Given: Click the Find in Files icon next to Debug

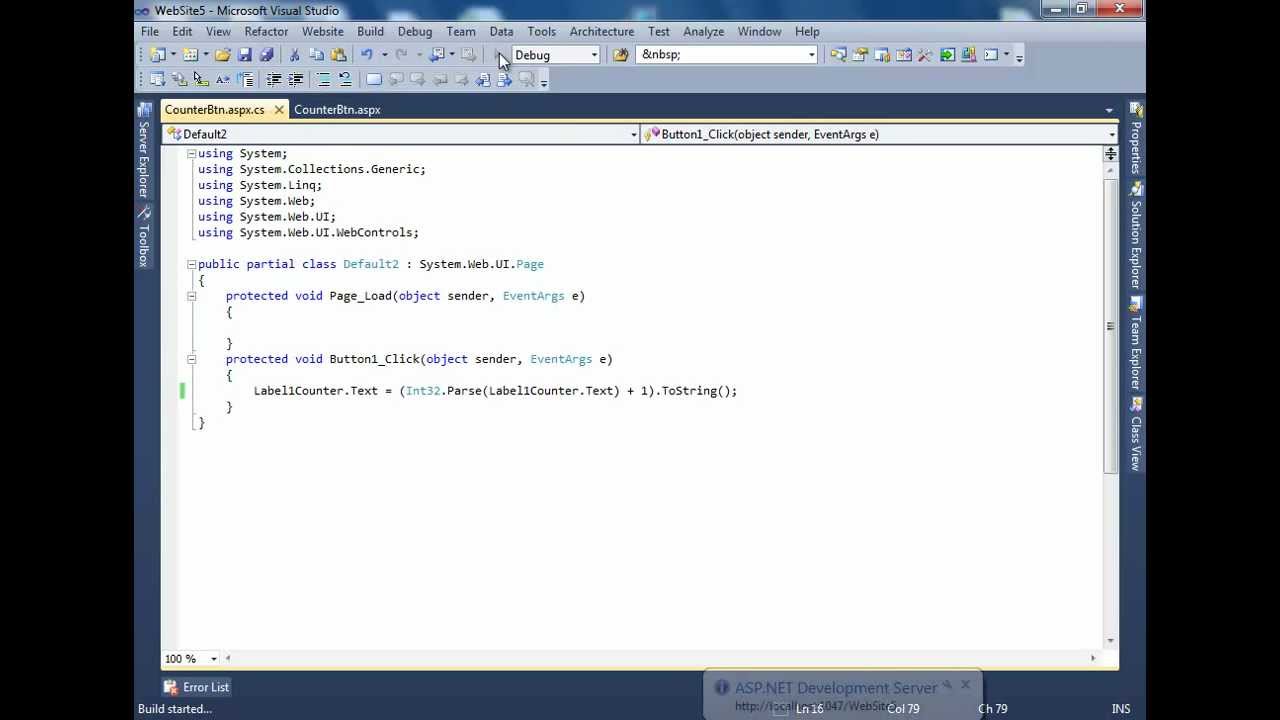Looking at the screenshot, I should [x=620, y=55].
